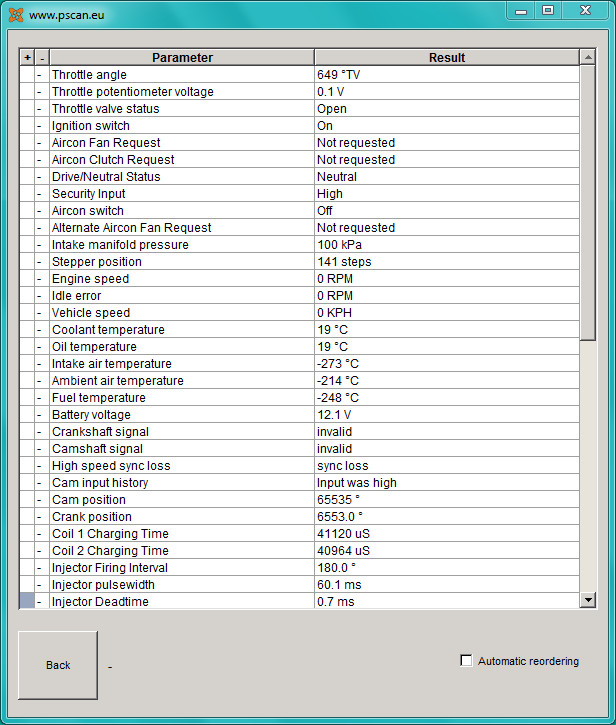The width and height of the screenshot is (616, 725).
Task: Maximize the pscan.eu window
Action: click(548, 11)
